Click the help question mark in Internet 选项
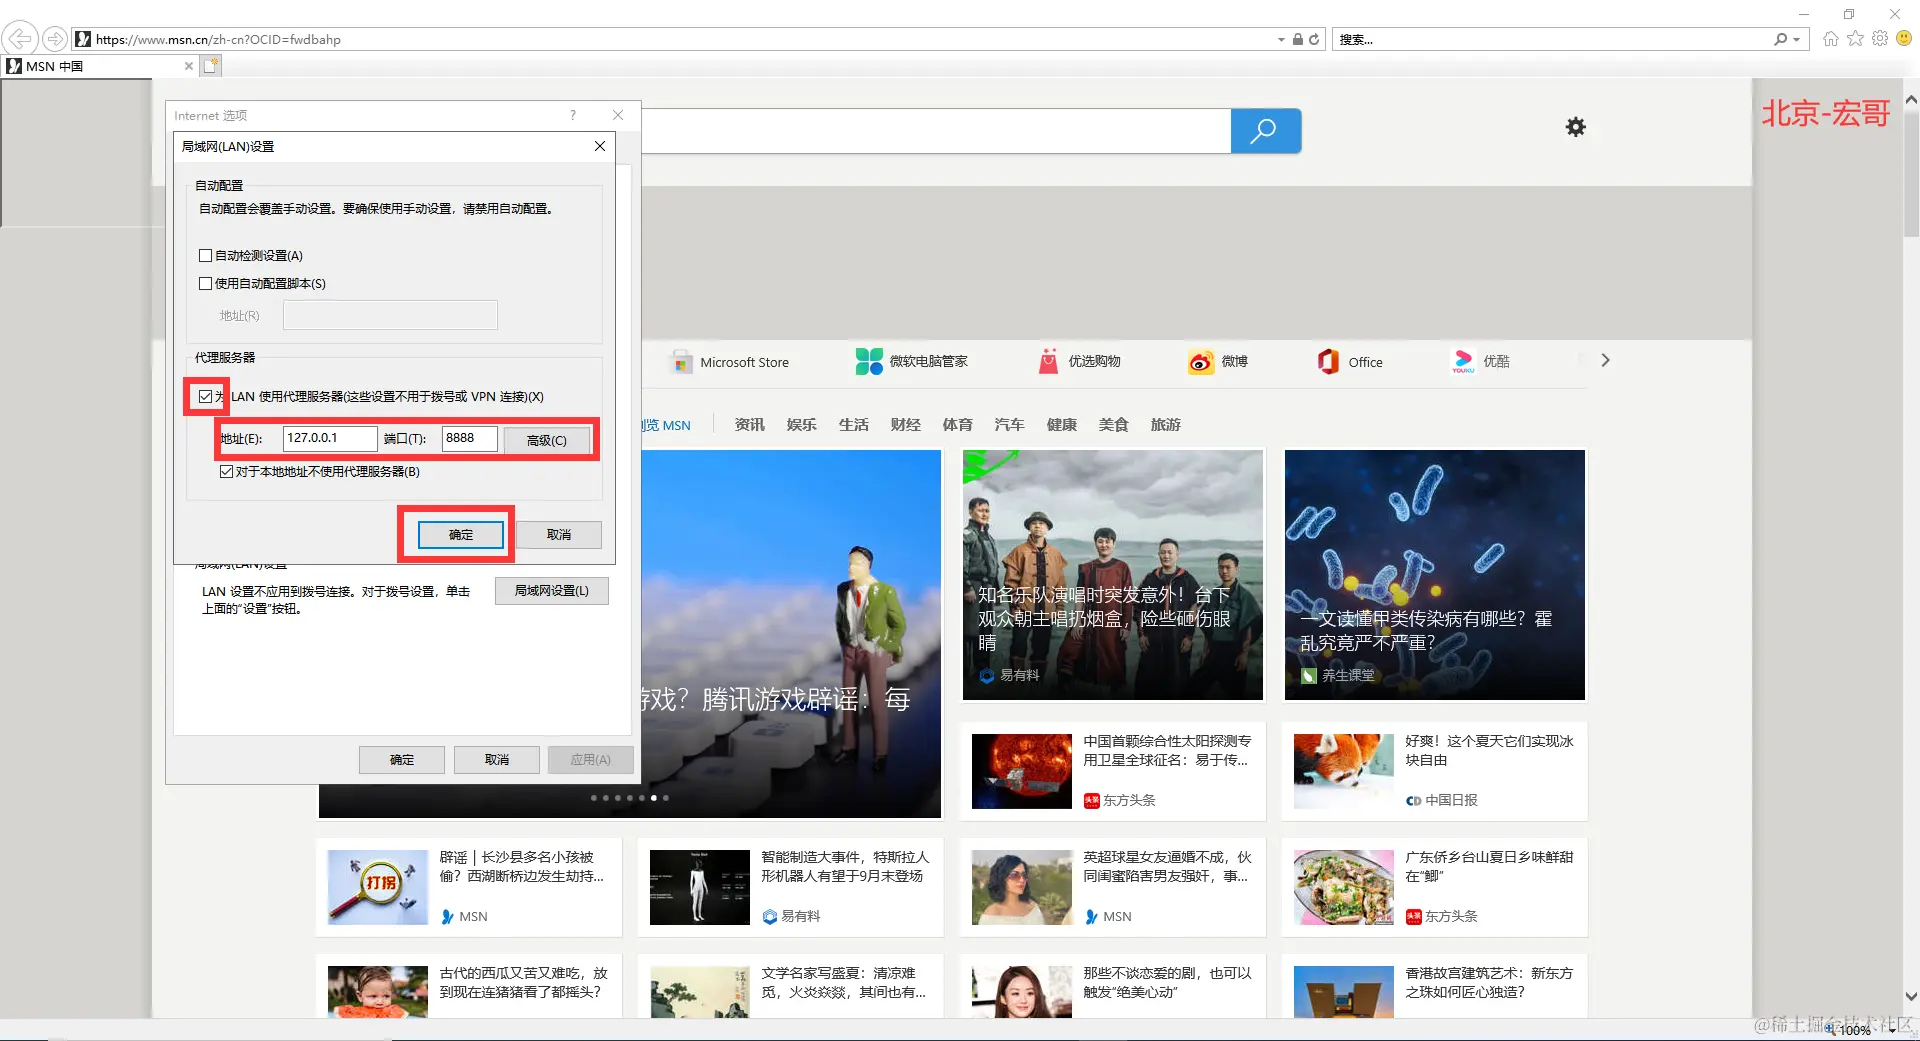Viewport: 1920px width, 1041px height. click(573, 115)
